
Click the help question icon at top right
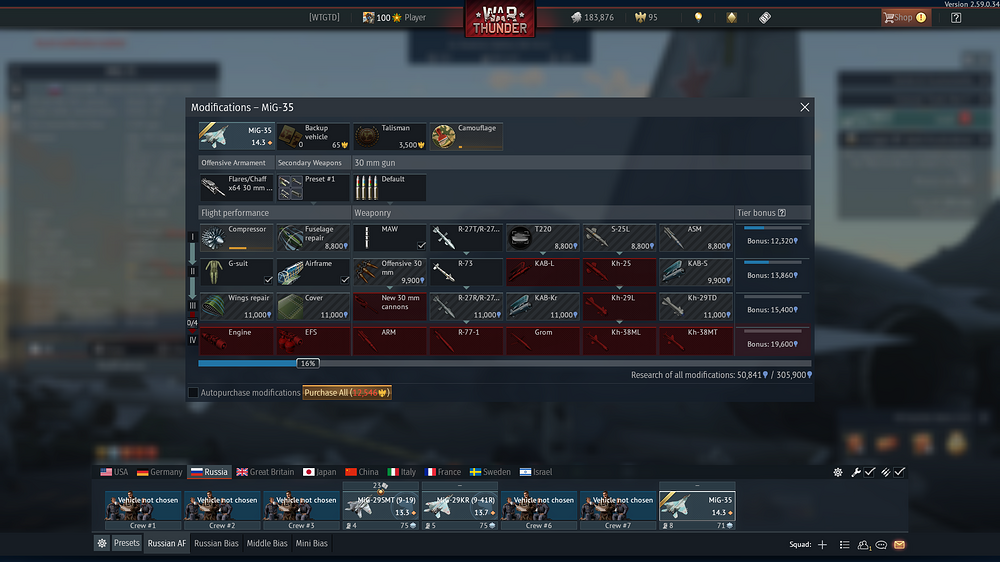coord(956,17)
